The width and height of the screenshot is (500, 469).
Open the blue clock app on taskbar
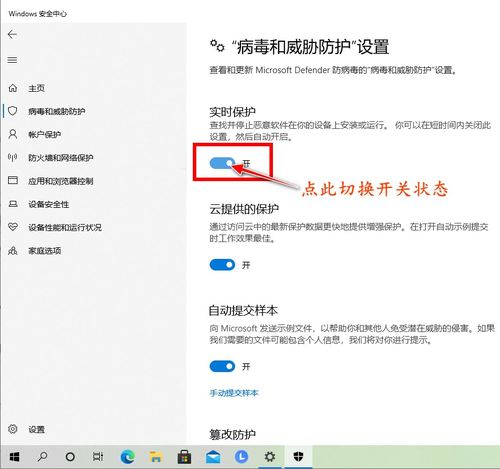click(x=241, y=457)
